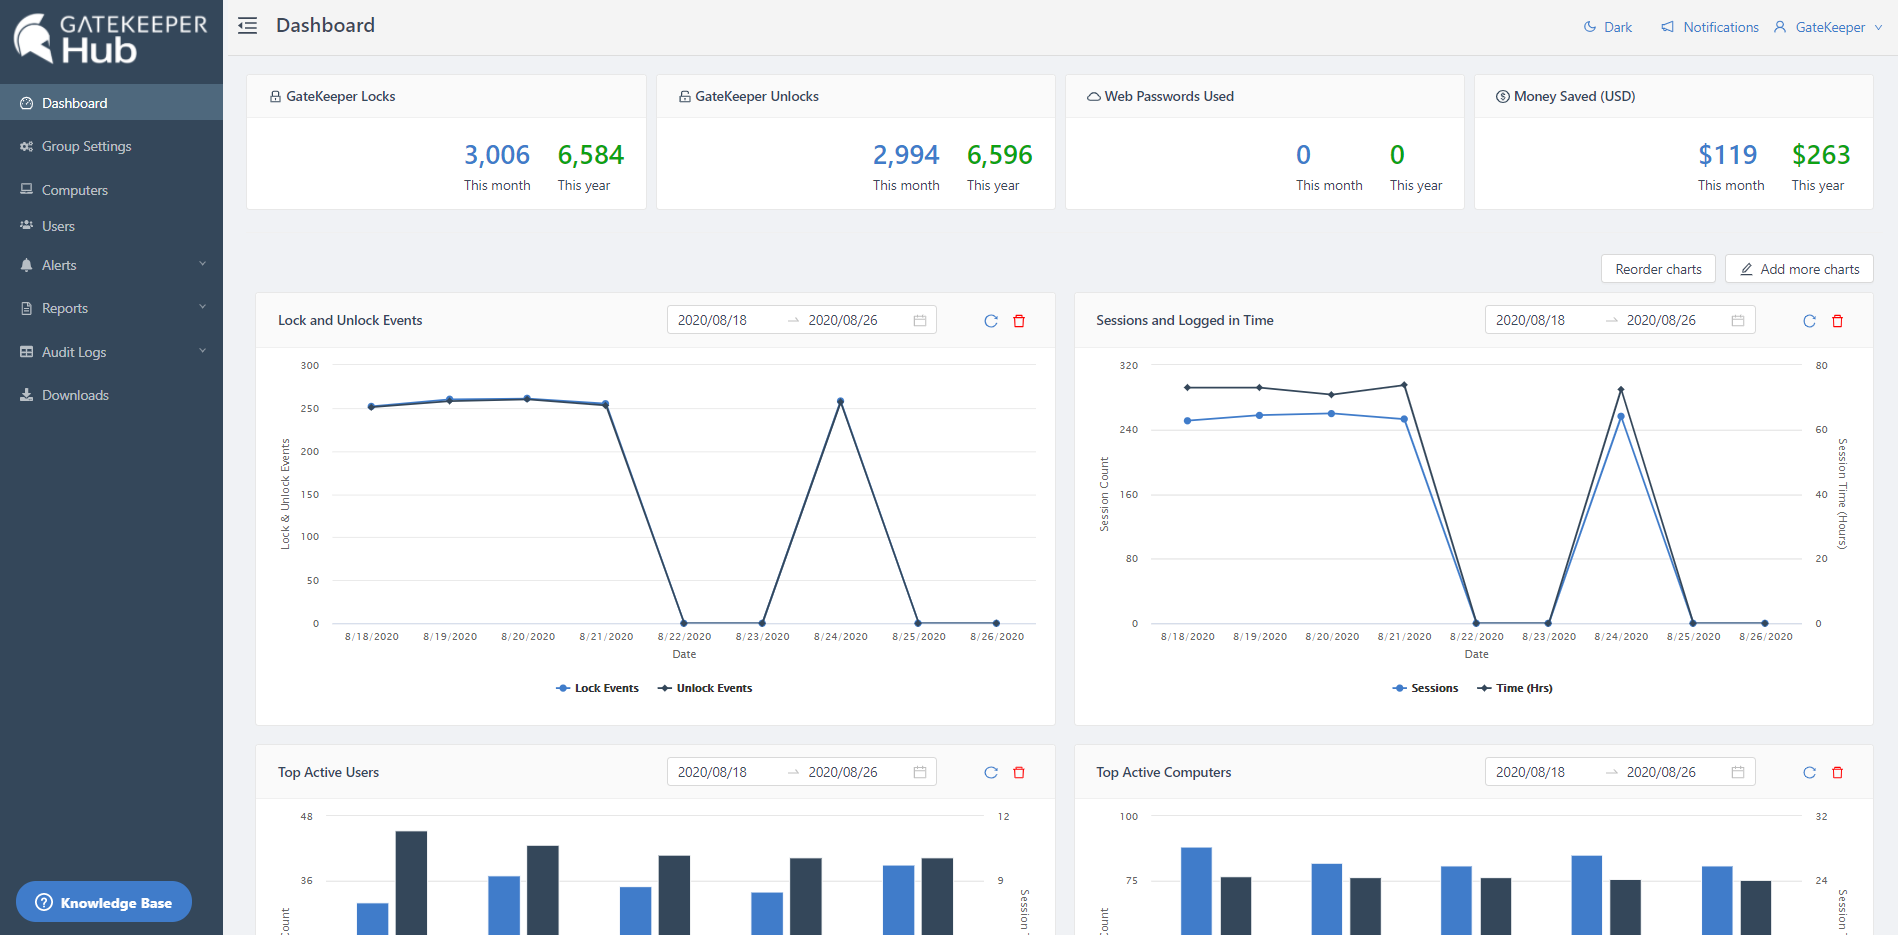
Task: Click the 6,584 locks This year value
Action: [590, 155]
